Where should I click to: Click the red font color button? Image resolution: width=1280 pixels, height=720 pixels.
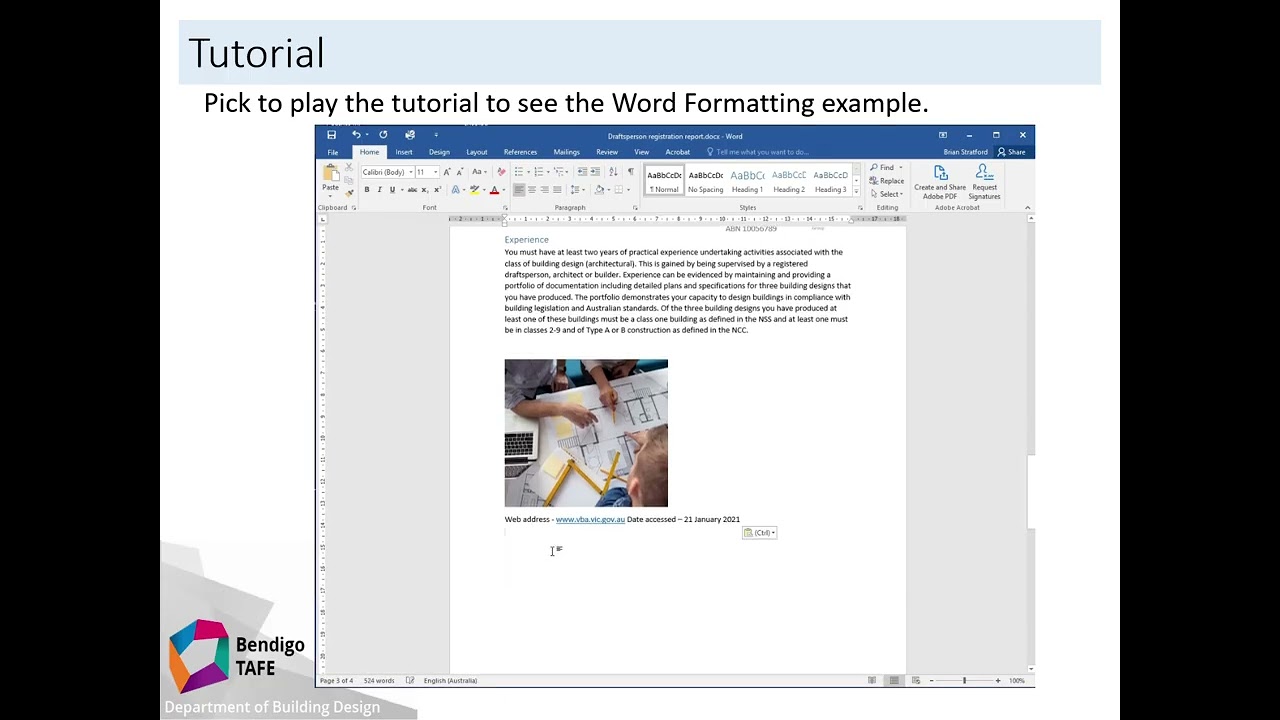point(494,190)
